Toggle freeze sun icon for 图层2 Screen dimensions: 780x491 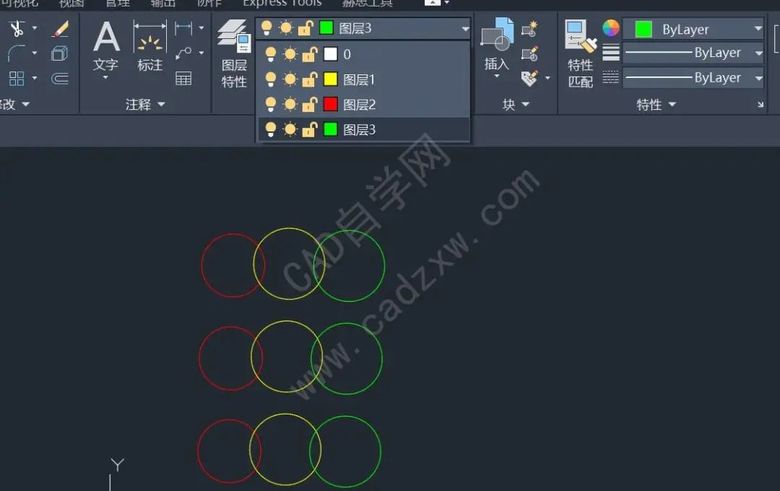pos(290,104)
